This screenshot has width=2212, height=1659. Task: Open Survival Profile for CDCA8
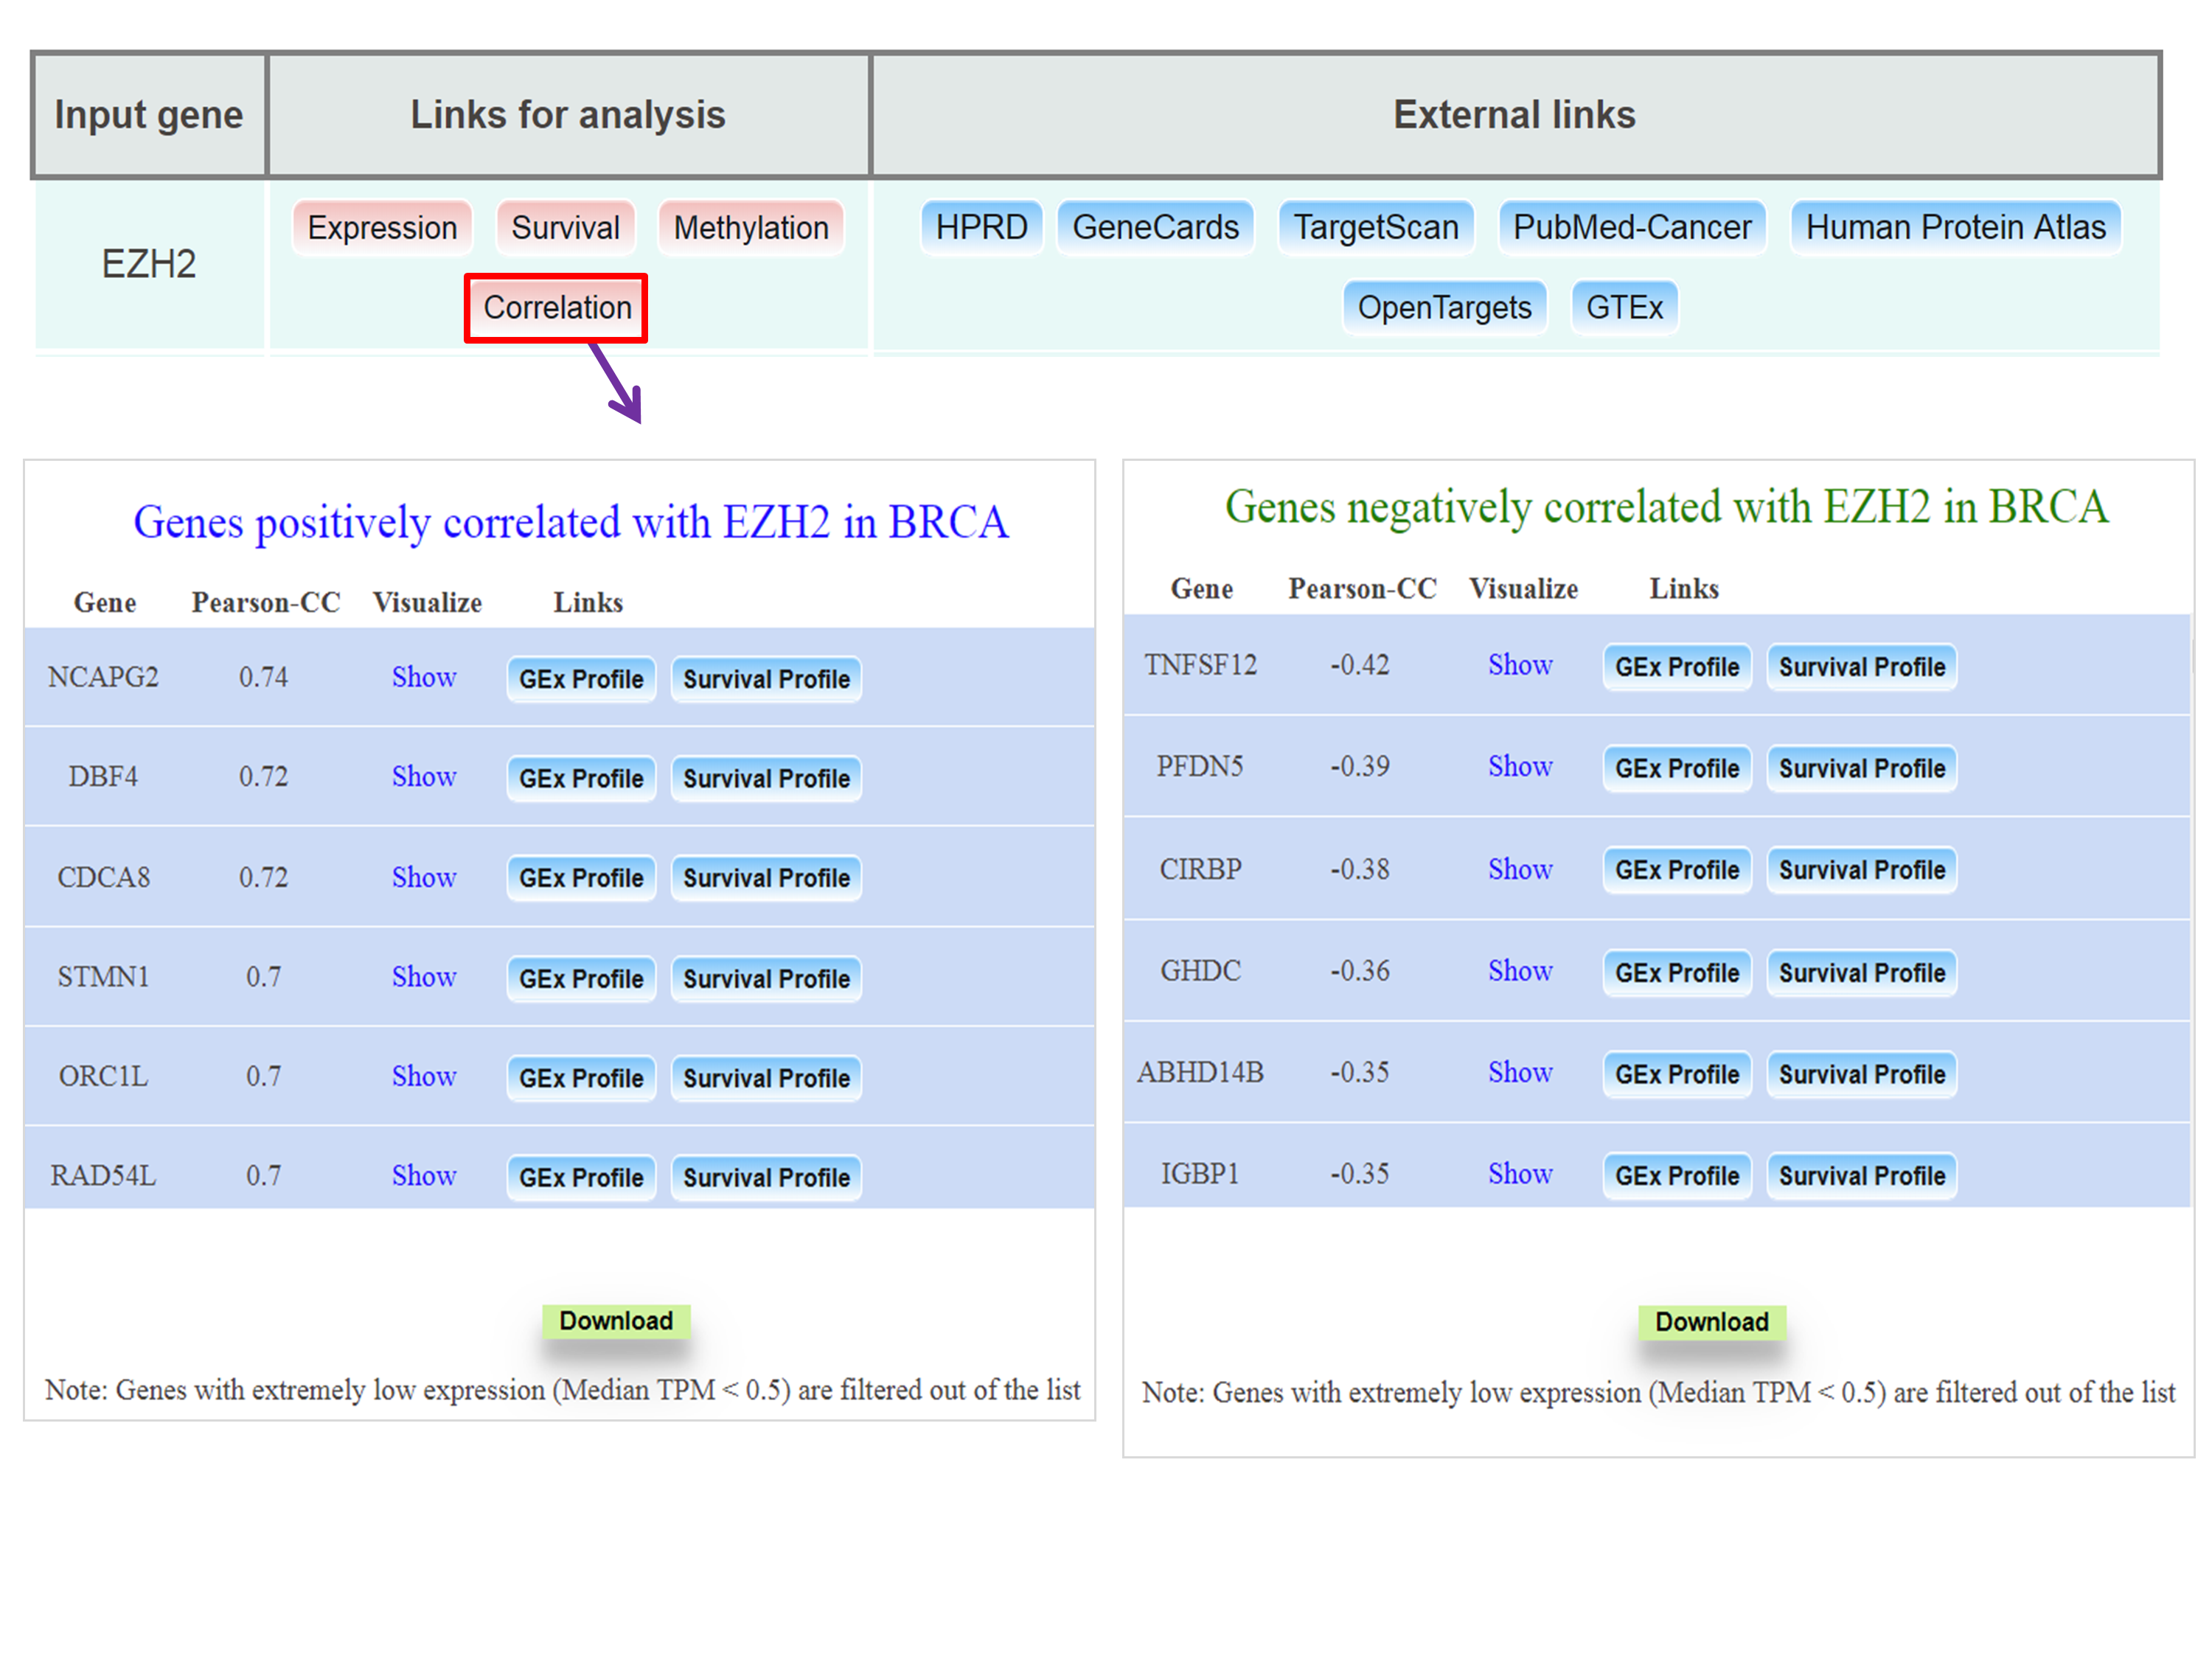[x=765, y=878]
